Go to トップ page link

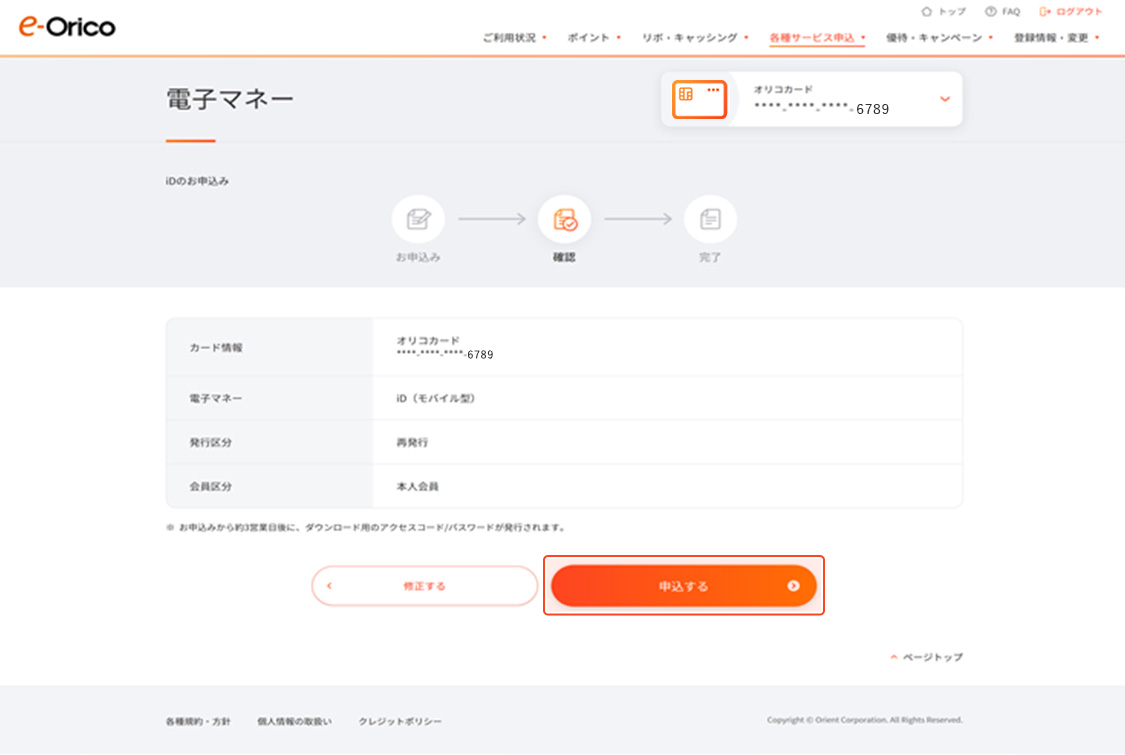pyautogui.click(x=952, y=11)
